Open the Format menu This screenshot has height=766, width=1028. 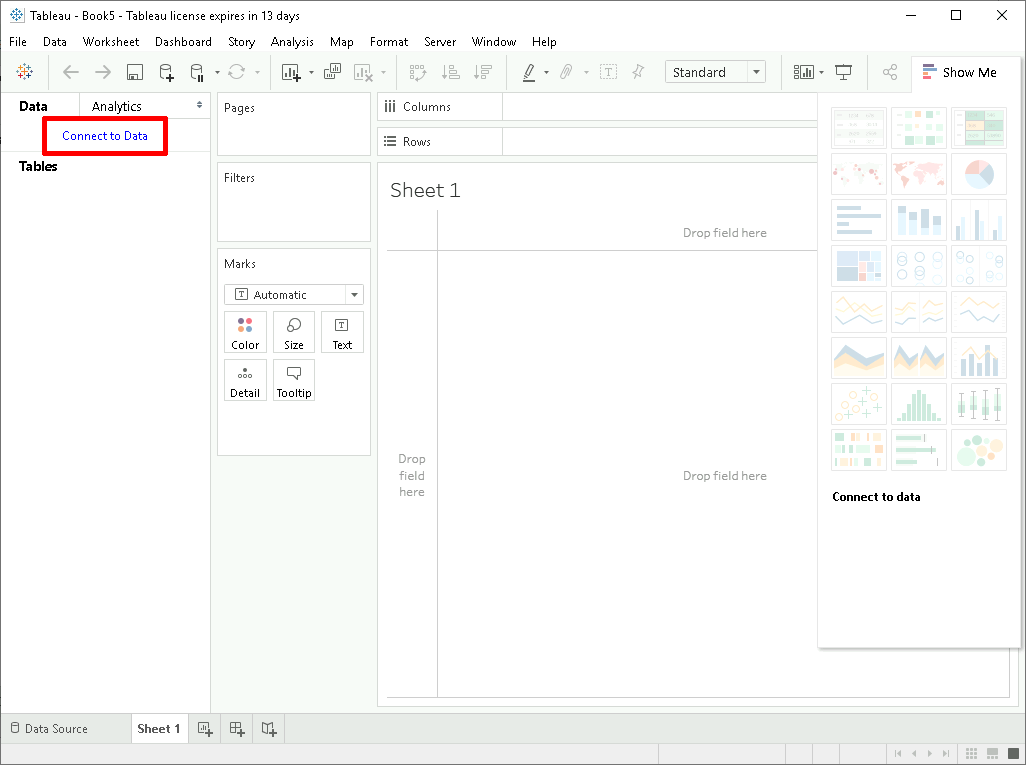389,42
